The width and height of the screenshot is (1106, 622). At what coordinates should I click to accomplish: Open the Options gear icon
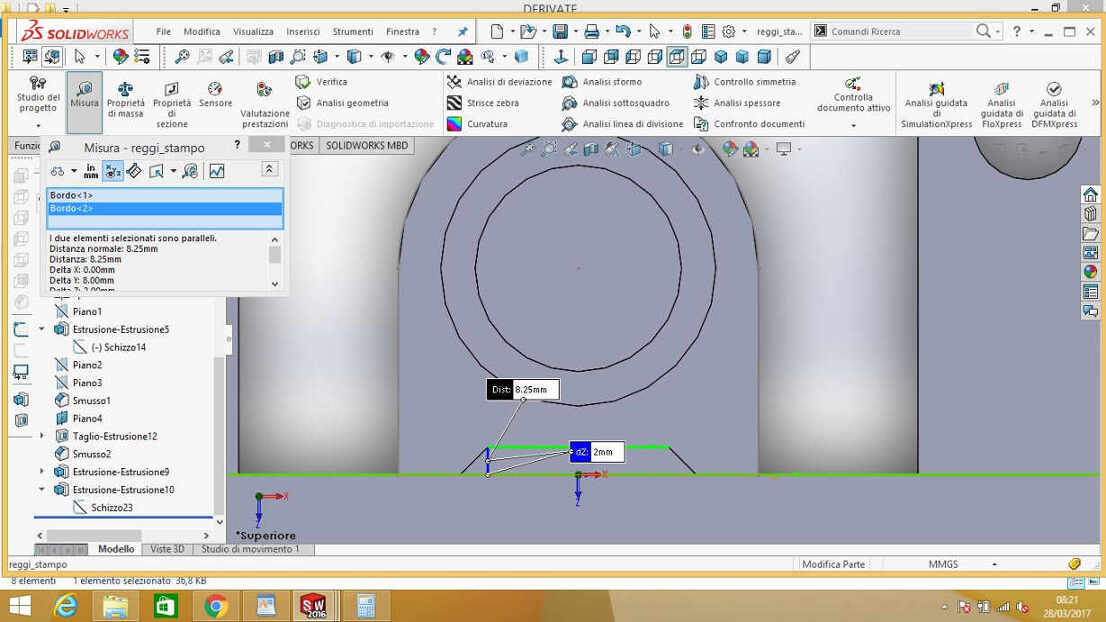(x=729, y=31)
